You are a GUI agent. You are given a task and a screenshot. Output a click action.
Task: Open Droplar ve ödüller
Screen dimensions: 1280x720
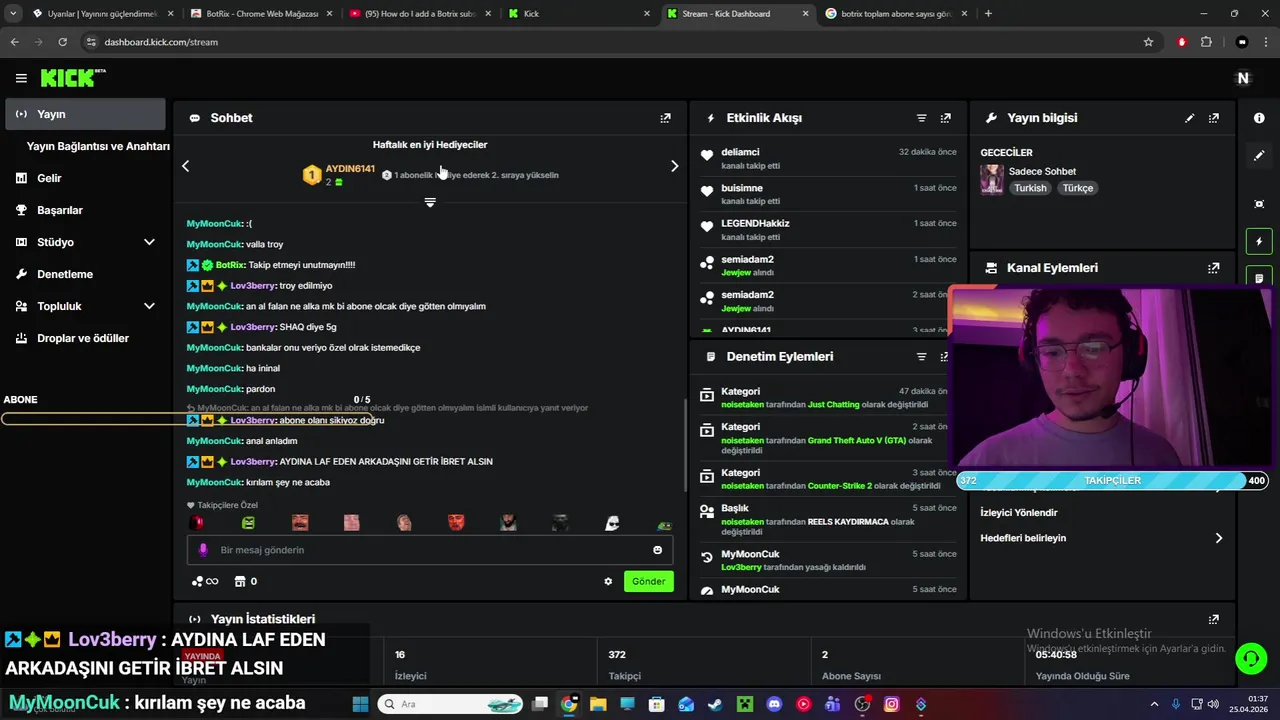[x=84, y=338]
